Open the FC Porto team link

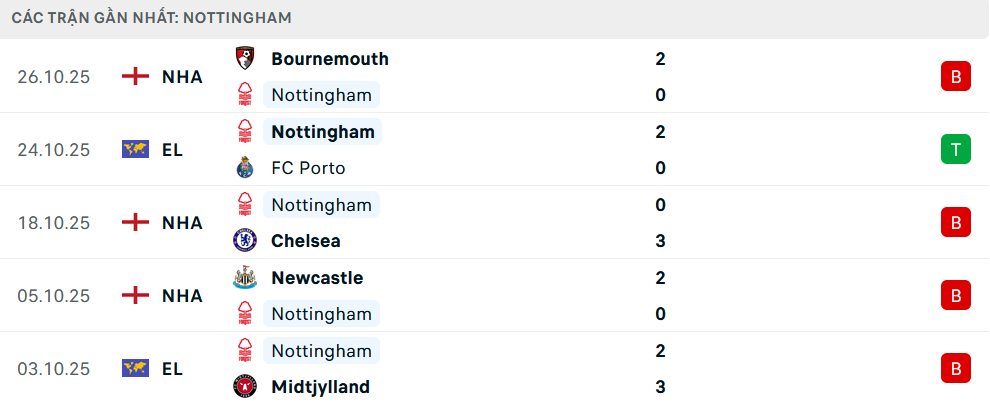click(308, 168)
